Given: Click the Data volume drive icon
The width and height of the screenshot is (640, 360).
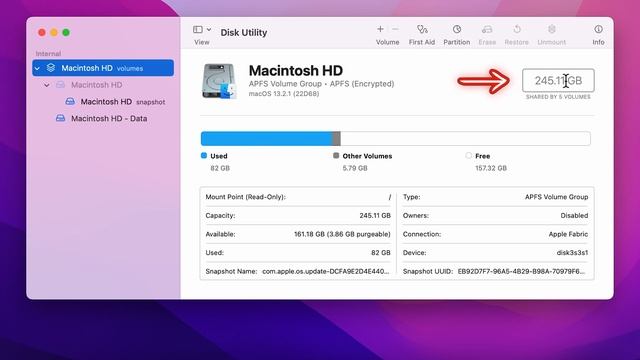Looking at the screenshot, I should [x=60, y=118].
